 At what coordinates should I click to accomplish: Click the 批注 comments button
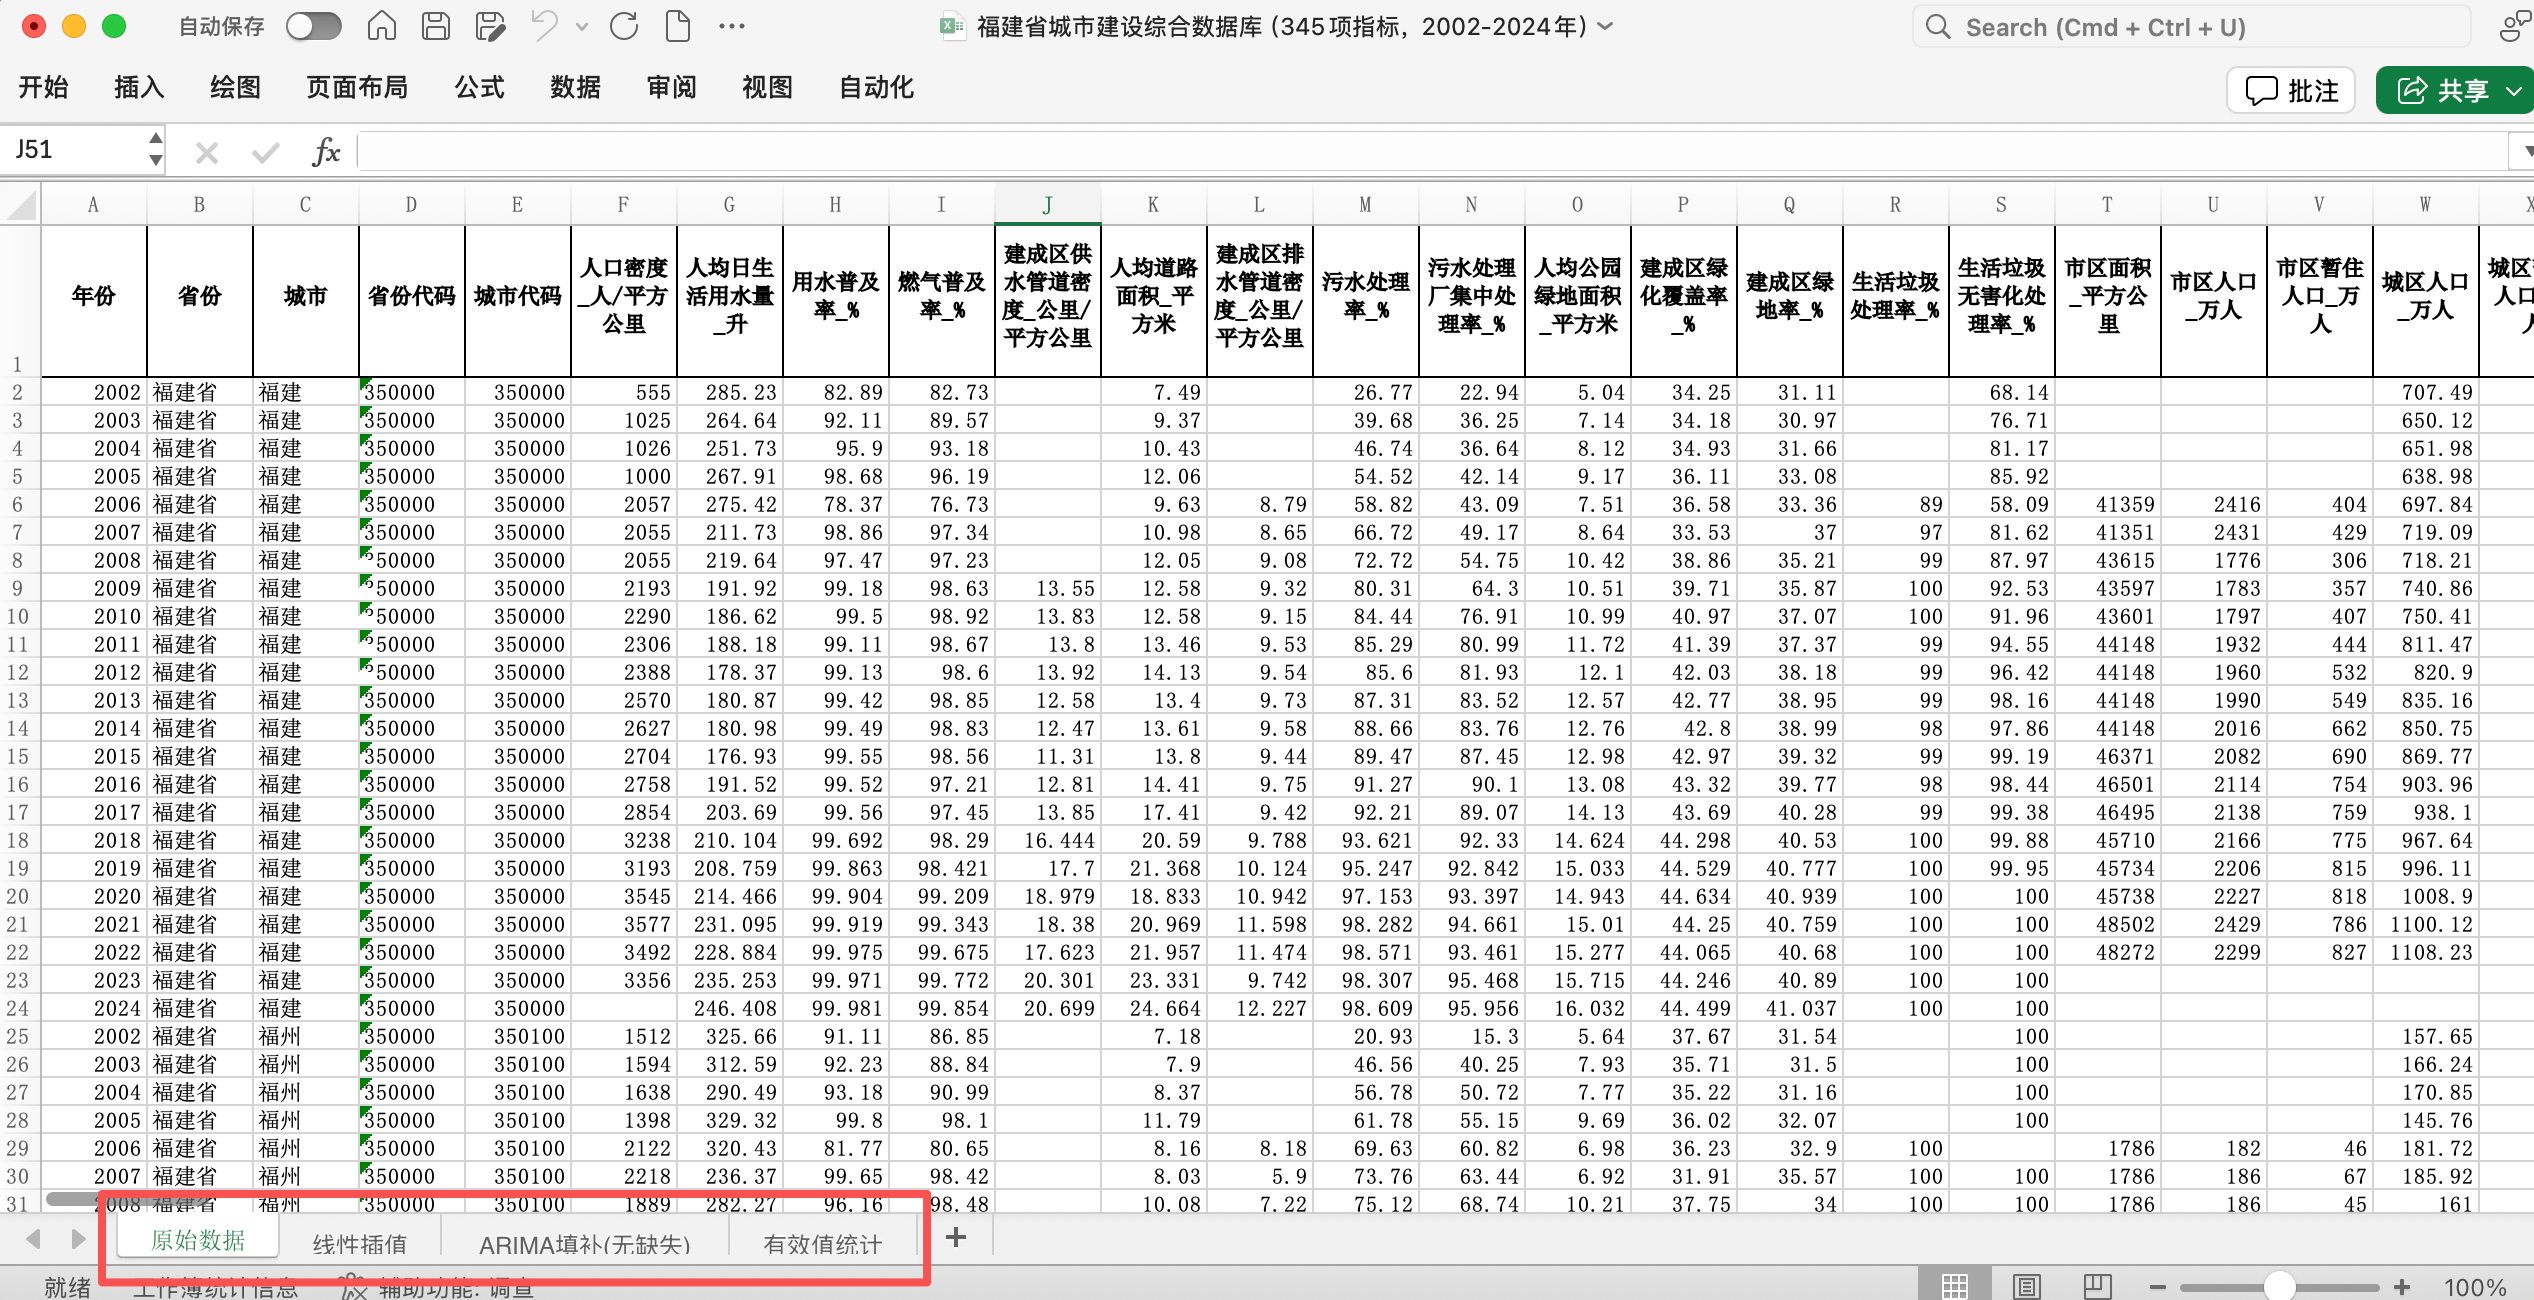click(2291, 91)
